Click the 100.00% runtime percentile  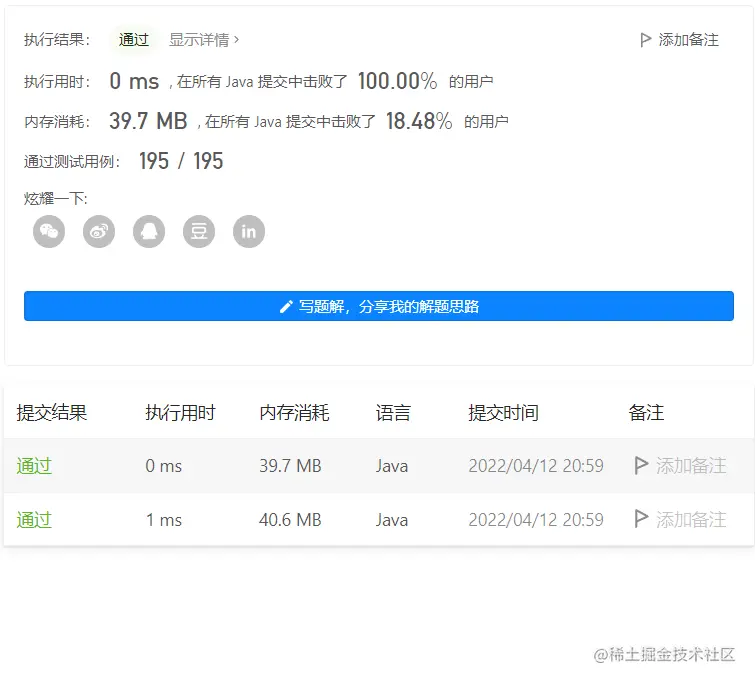[398, 81]
